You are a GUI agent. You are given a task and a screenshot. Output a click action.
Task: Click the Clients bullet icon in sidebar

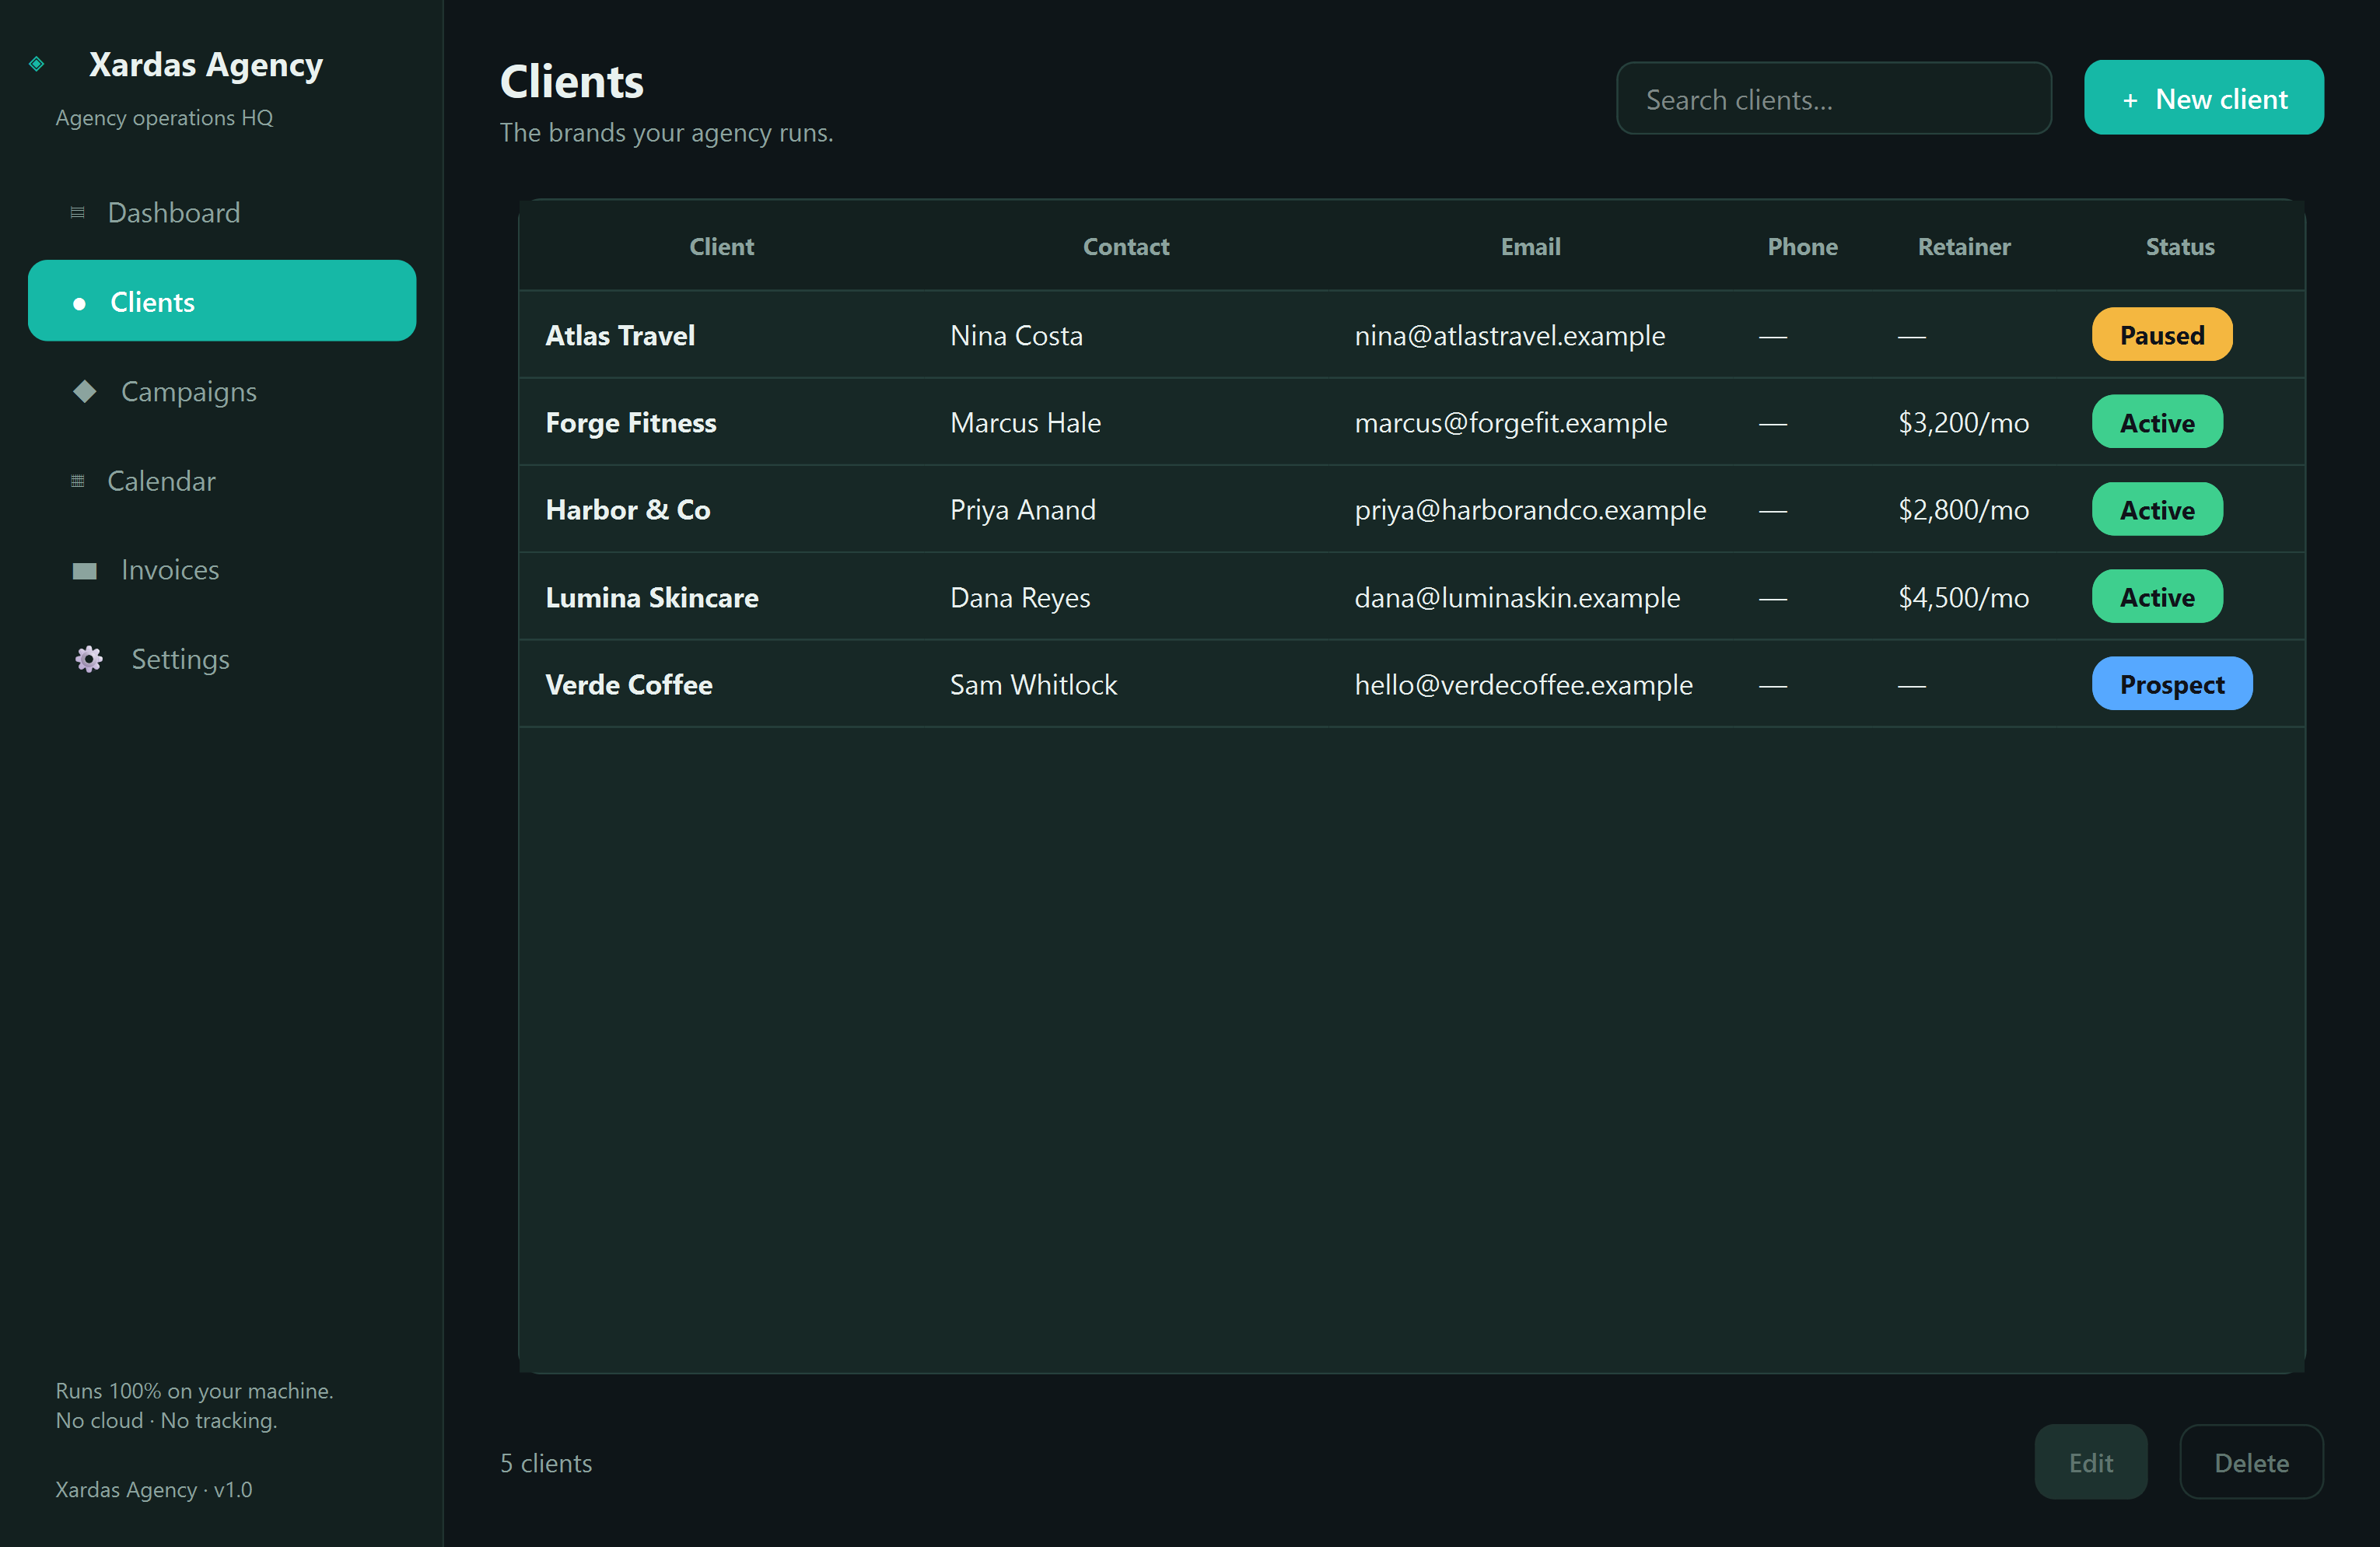(80, 303)
